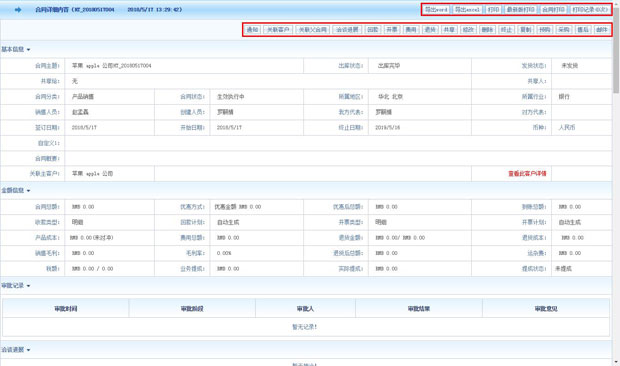This screenshot has height=366, width=620.
Task: Open the 关联父合同 action
Action: point(312,30)
